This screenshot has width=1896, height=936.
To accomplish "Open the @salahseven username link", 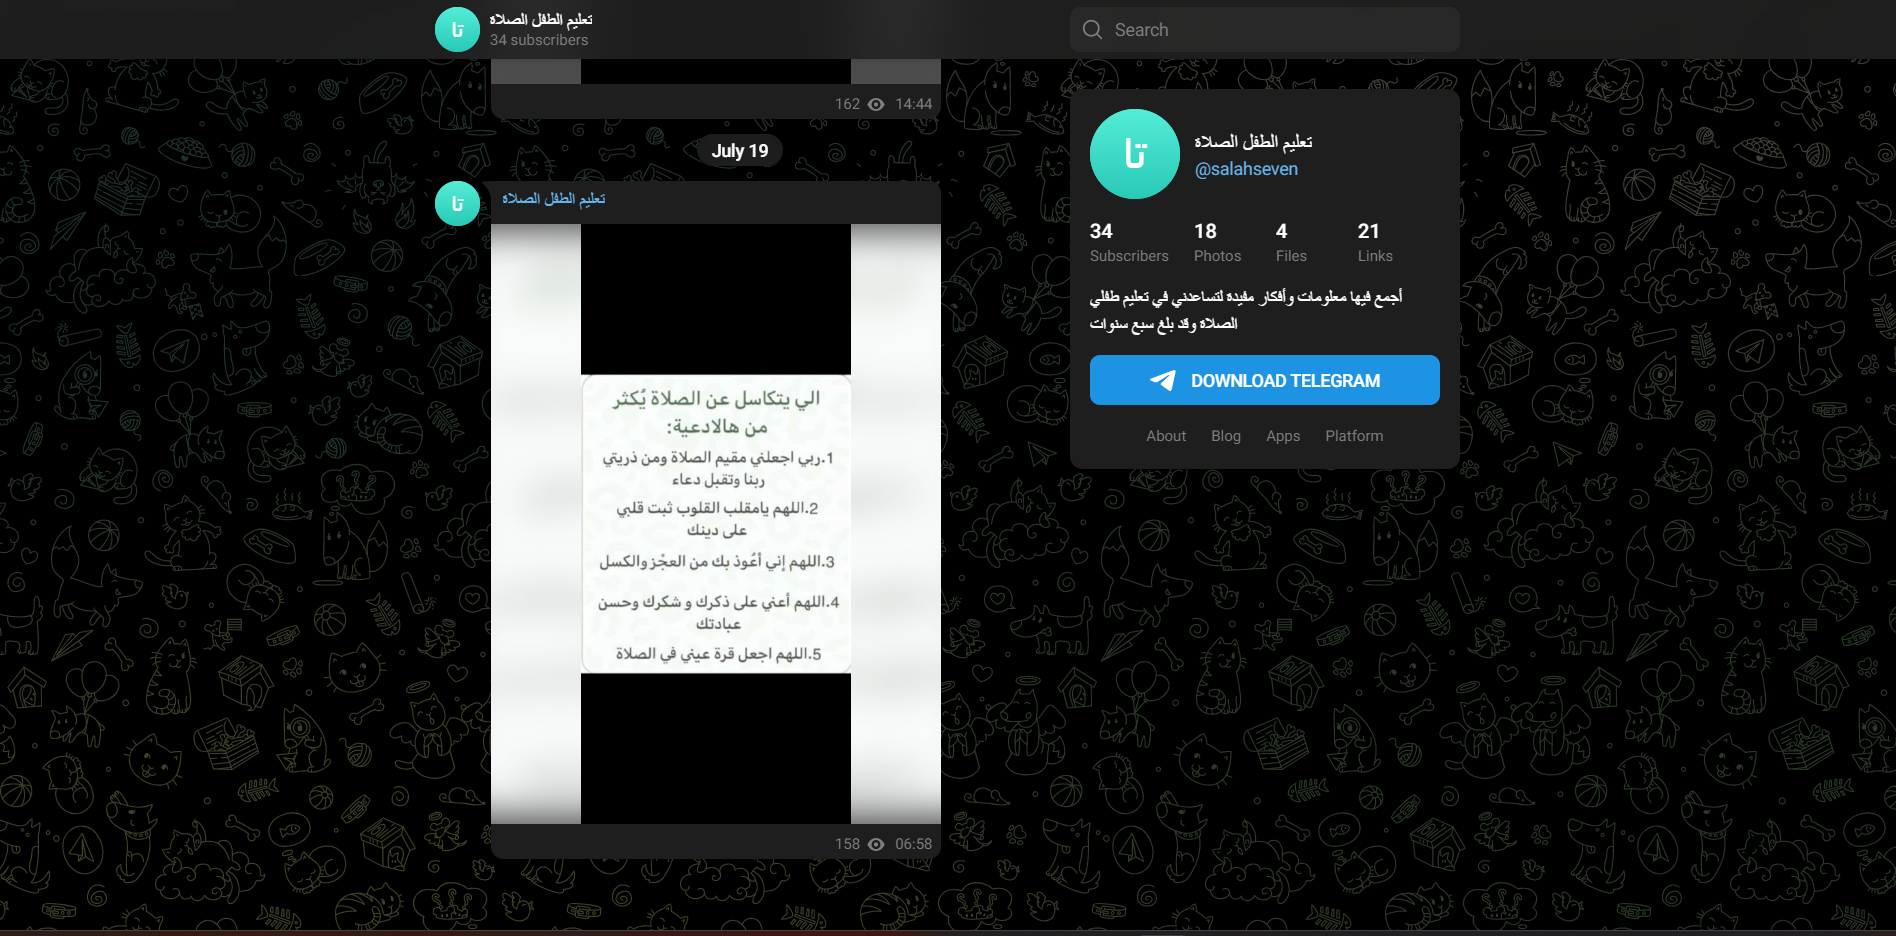I will click(1246, 170).
